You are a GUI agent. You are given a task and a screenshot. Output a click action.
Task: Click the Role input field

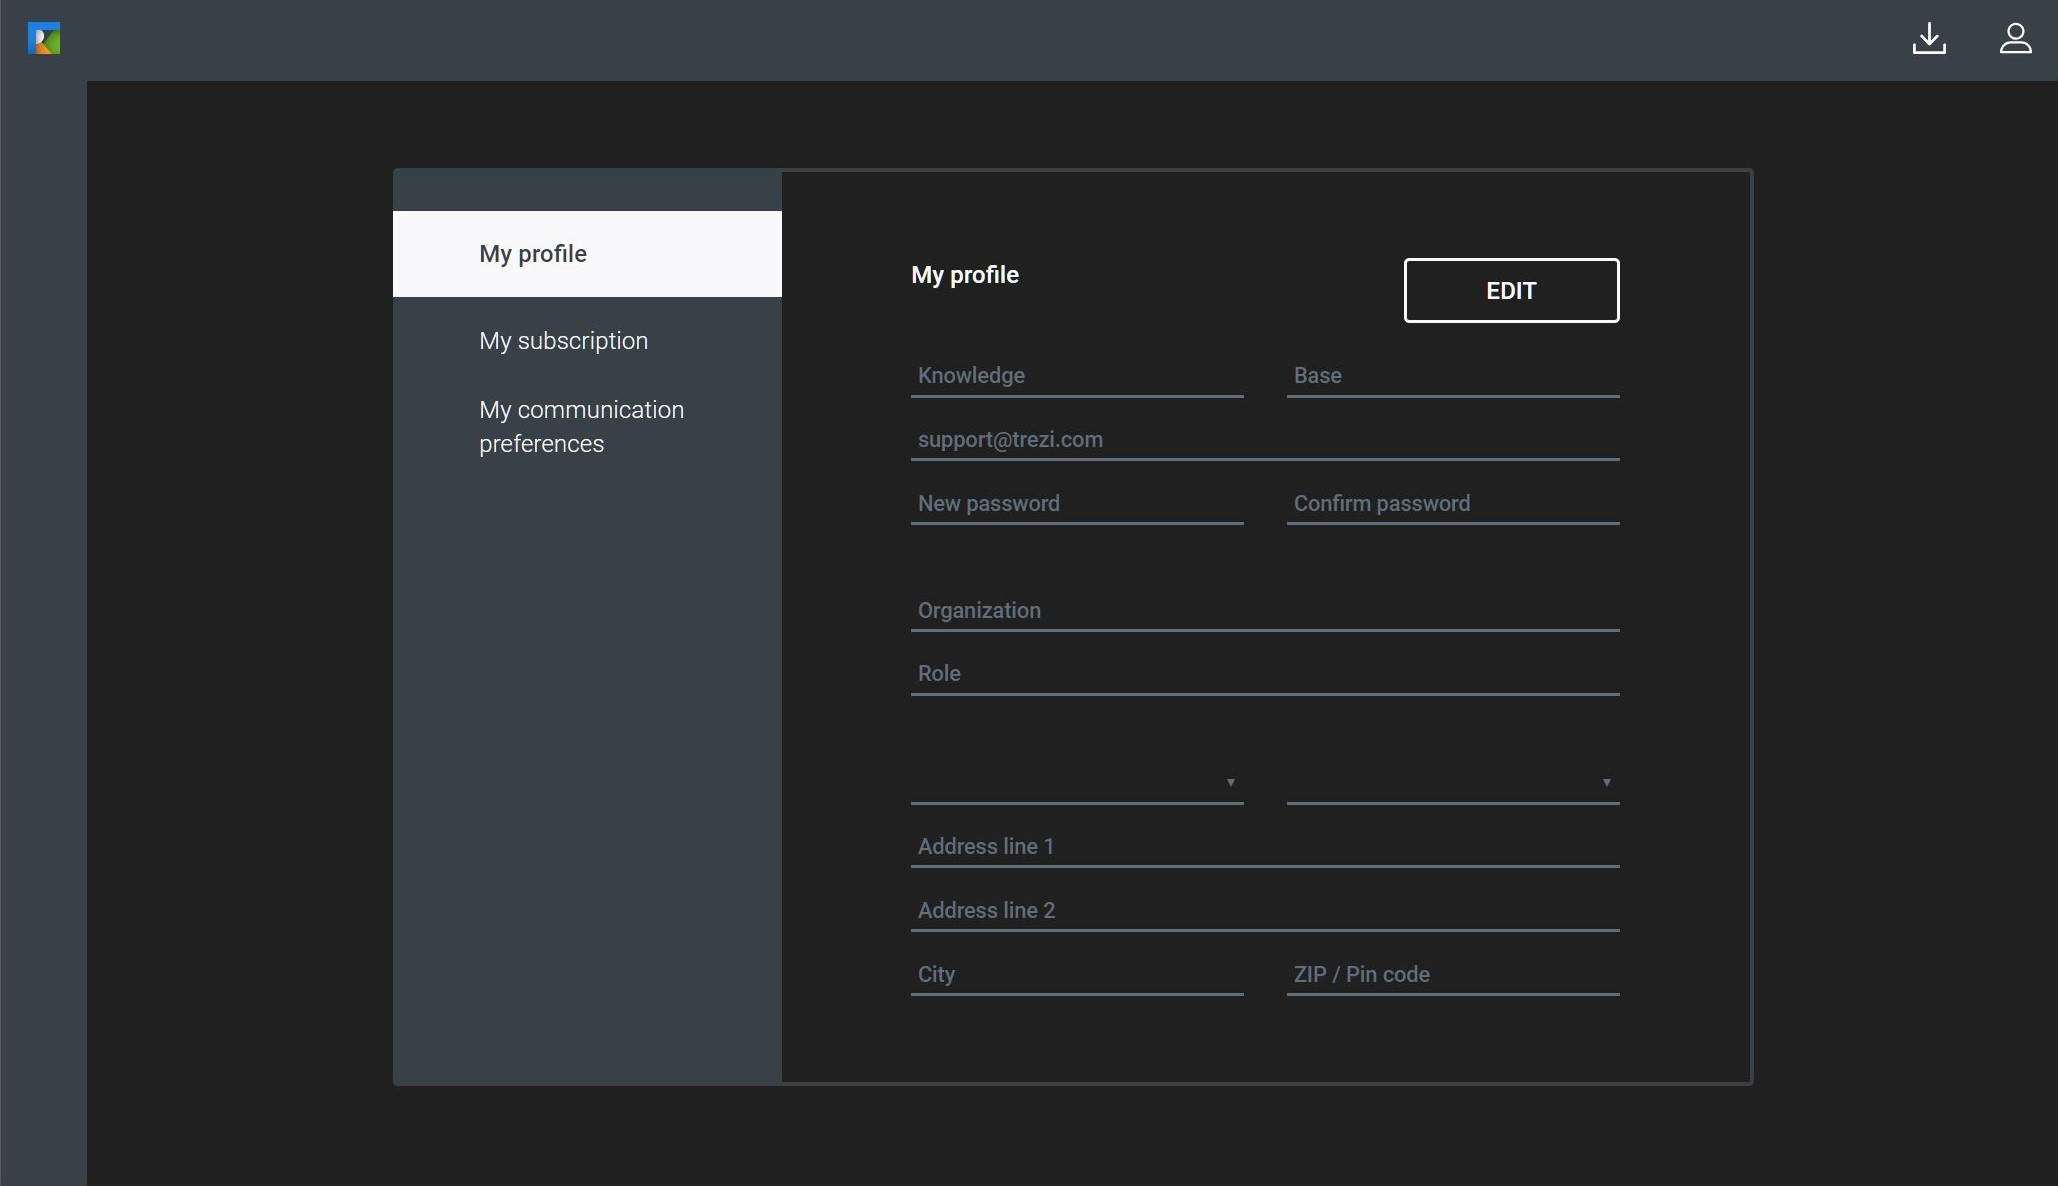tap(1264, 674)
